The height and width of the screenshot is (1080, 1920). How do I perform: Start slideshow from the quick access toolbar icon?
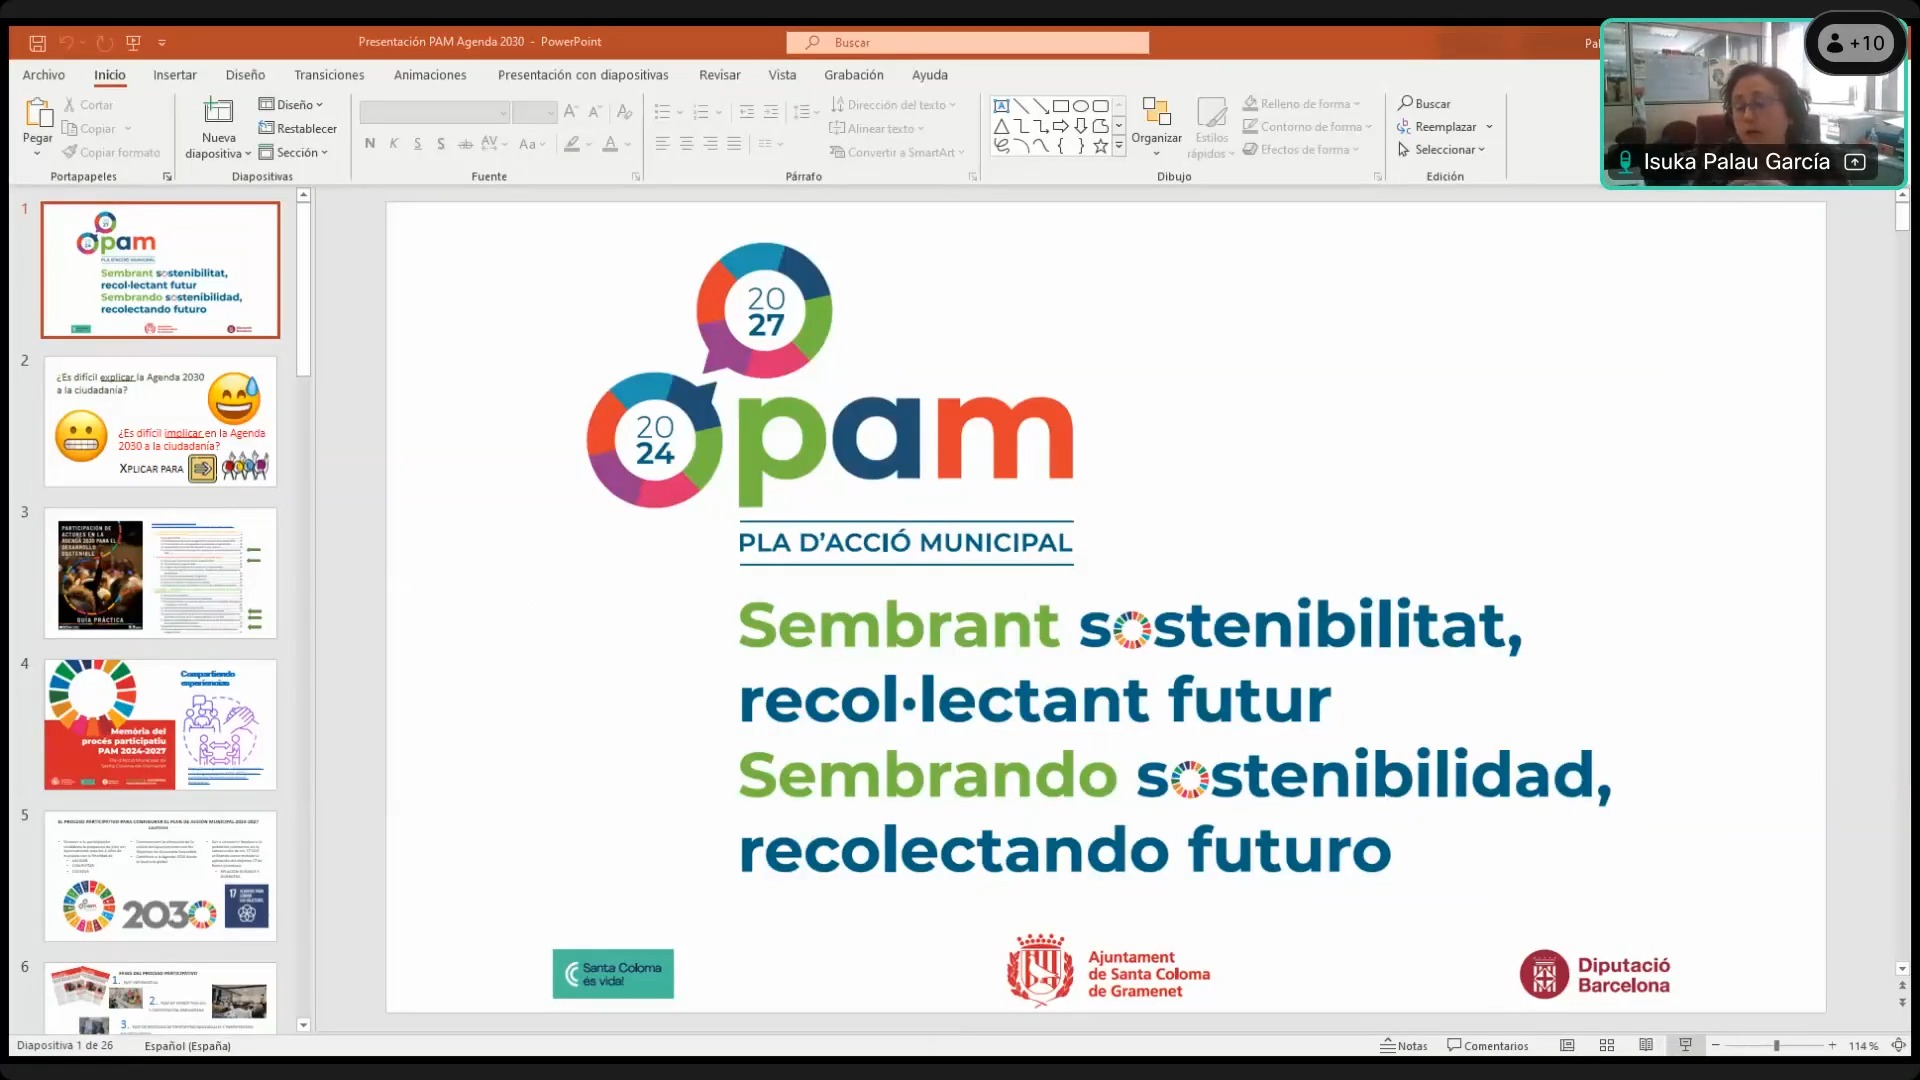tap(133, 43)
